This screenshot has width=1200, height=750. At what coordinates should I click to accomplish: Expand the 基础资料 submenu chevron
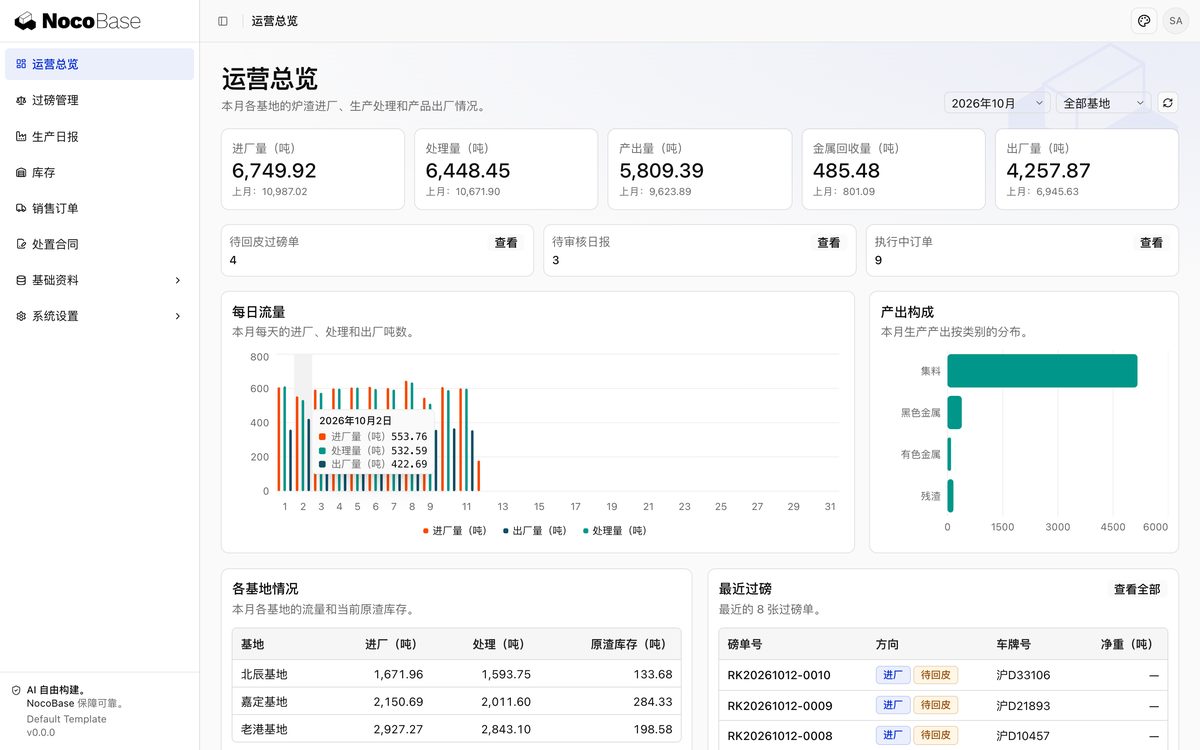click(178, 280)
